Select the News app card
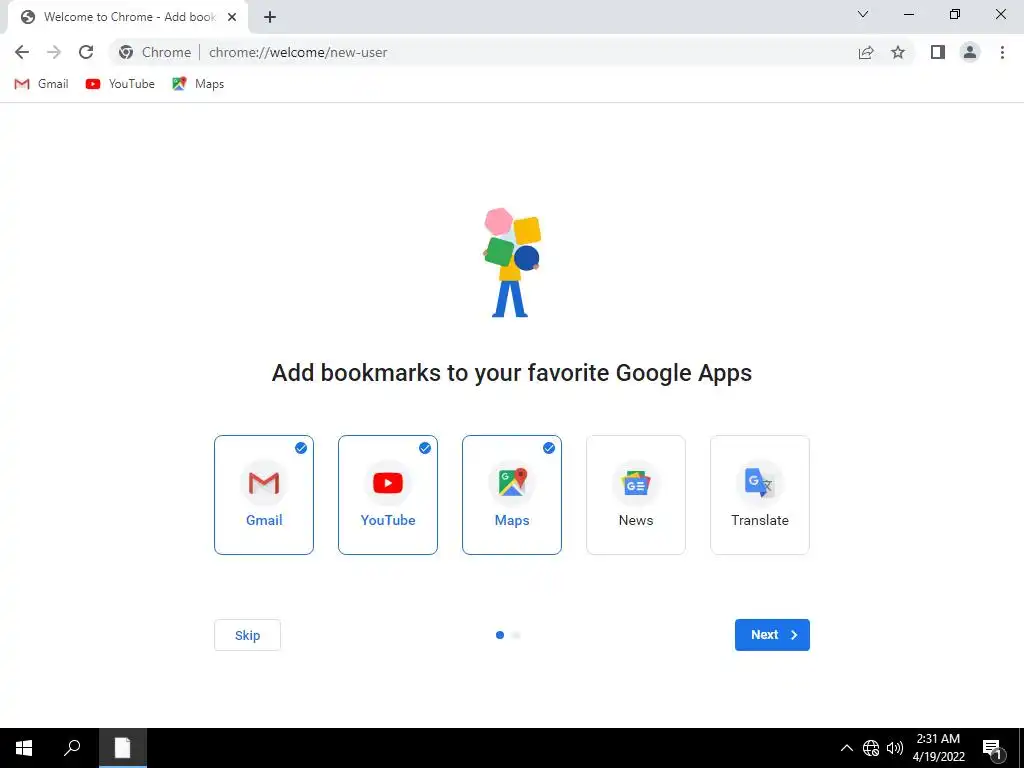The image size is (1024, 768). 636,495
